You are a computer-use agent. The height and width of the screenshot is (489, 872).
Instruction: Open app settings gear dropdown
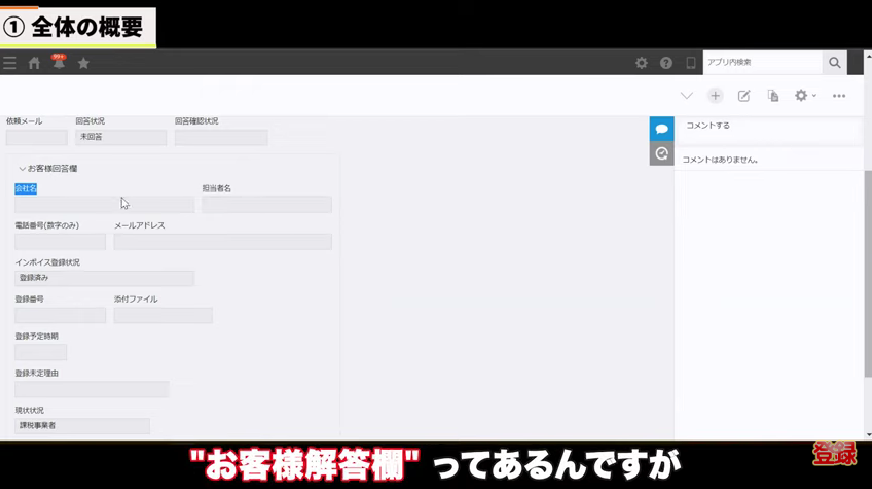(805, 96)
